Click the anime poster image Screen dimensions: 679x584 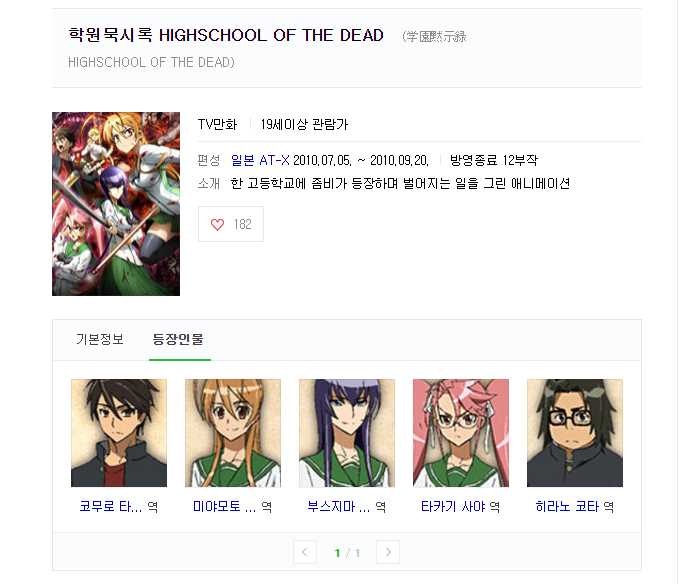pyautogui.click(x=116, y=204)
